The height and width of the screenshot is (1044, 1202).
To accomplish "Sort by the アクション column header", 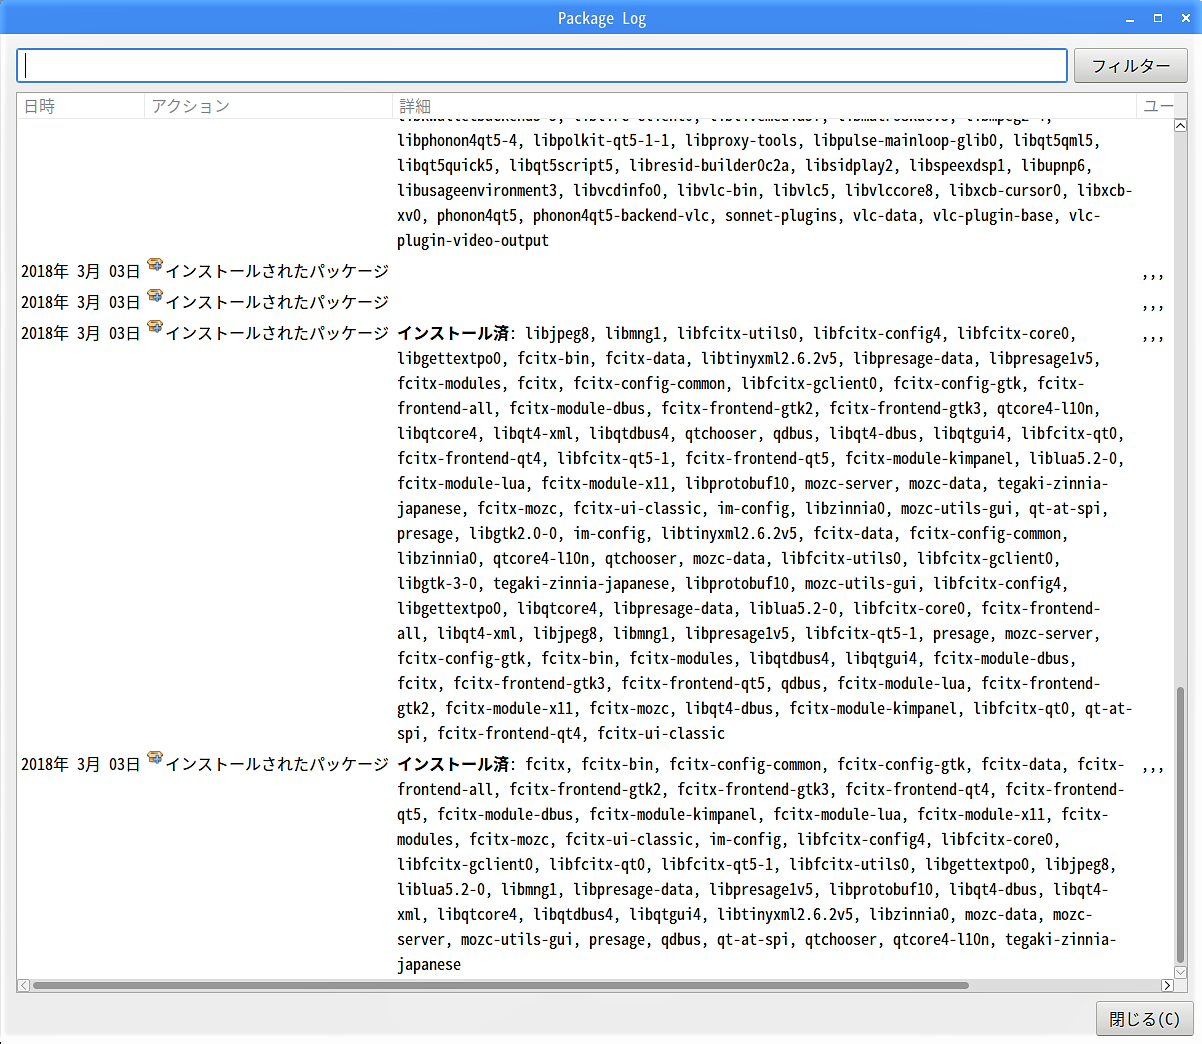I will [x=269, y=106].
